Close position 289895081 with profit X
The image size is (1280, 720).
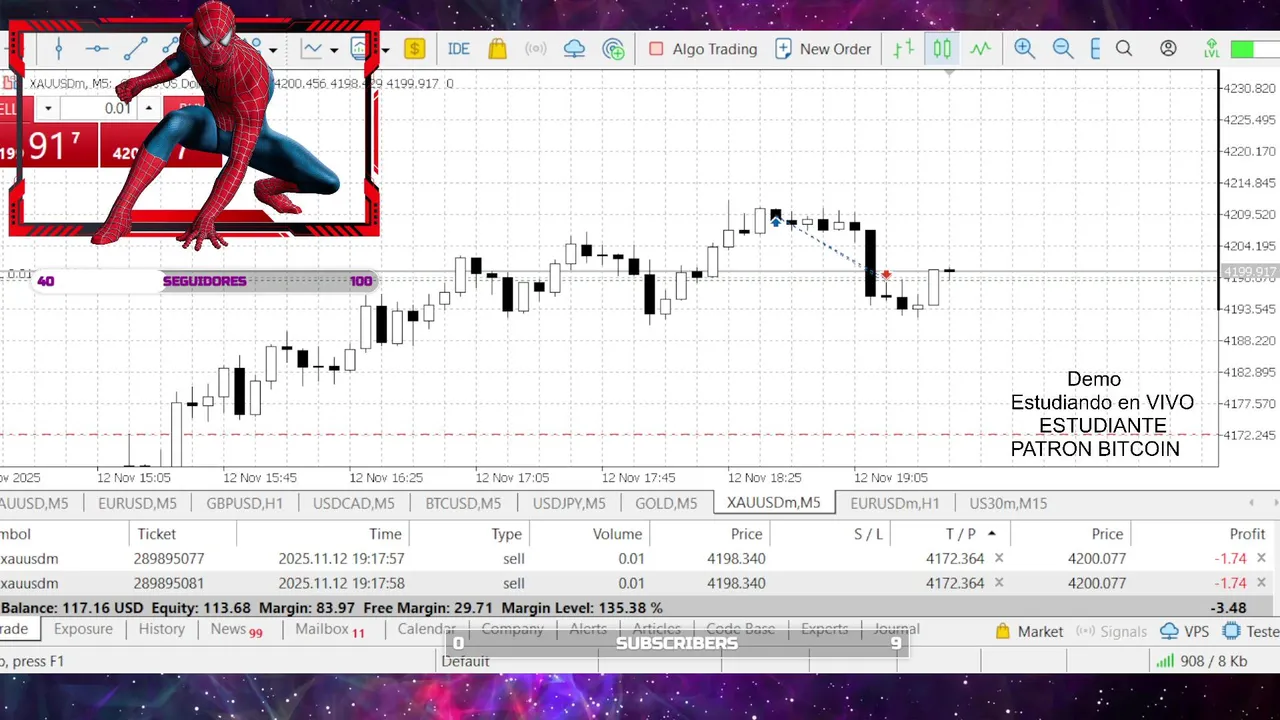1261,583
